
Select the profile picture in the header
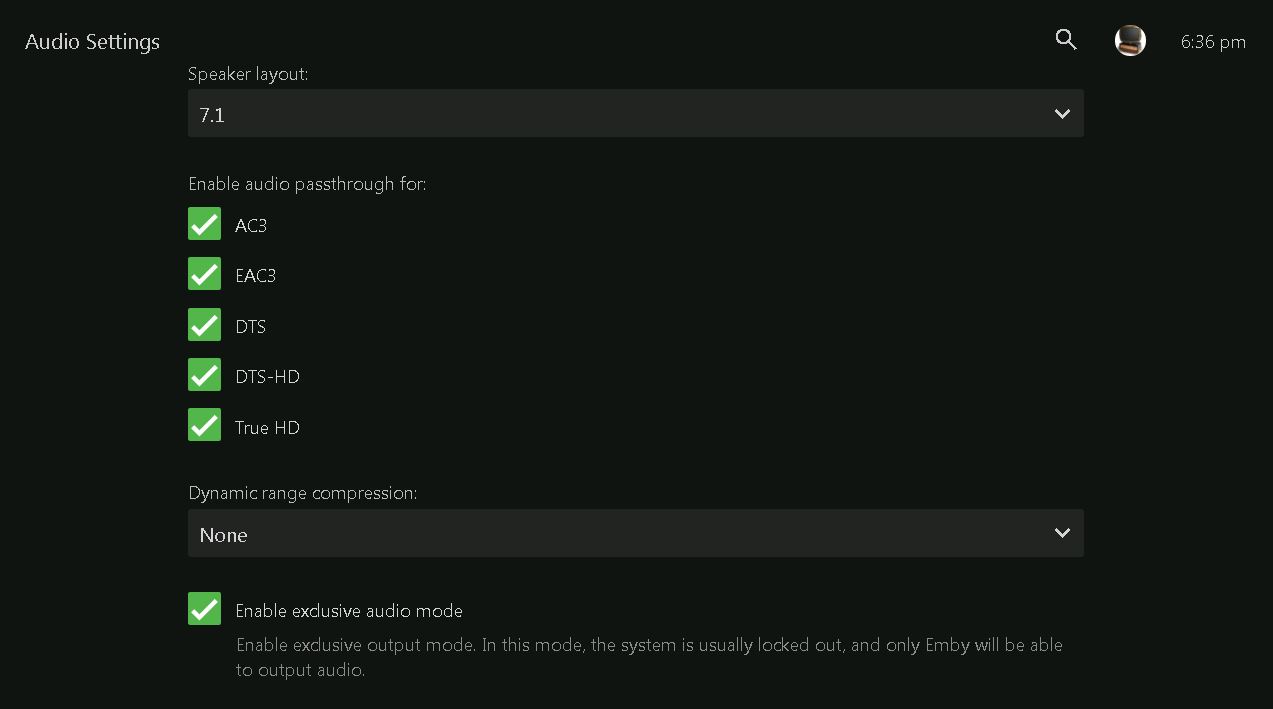(x=1130, y=41)
